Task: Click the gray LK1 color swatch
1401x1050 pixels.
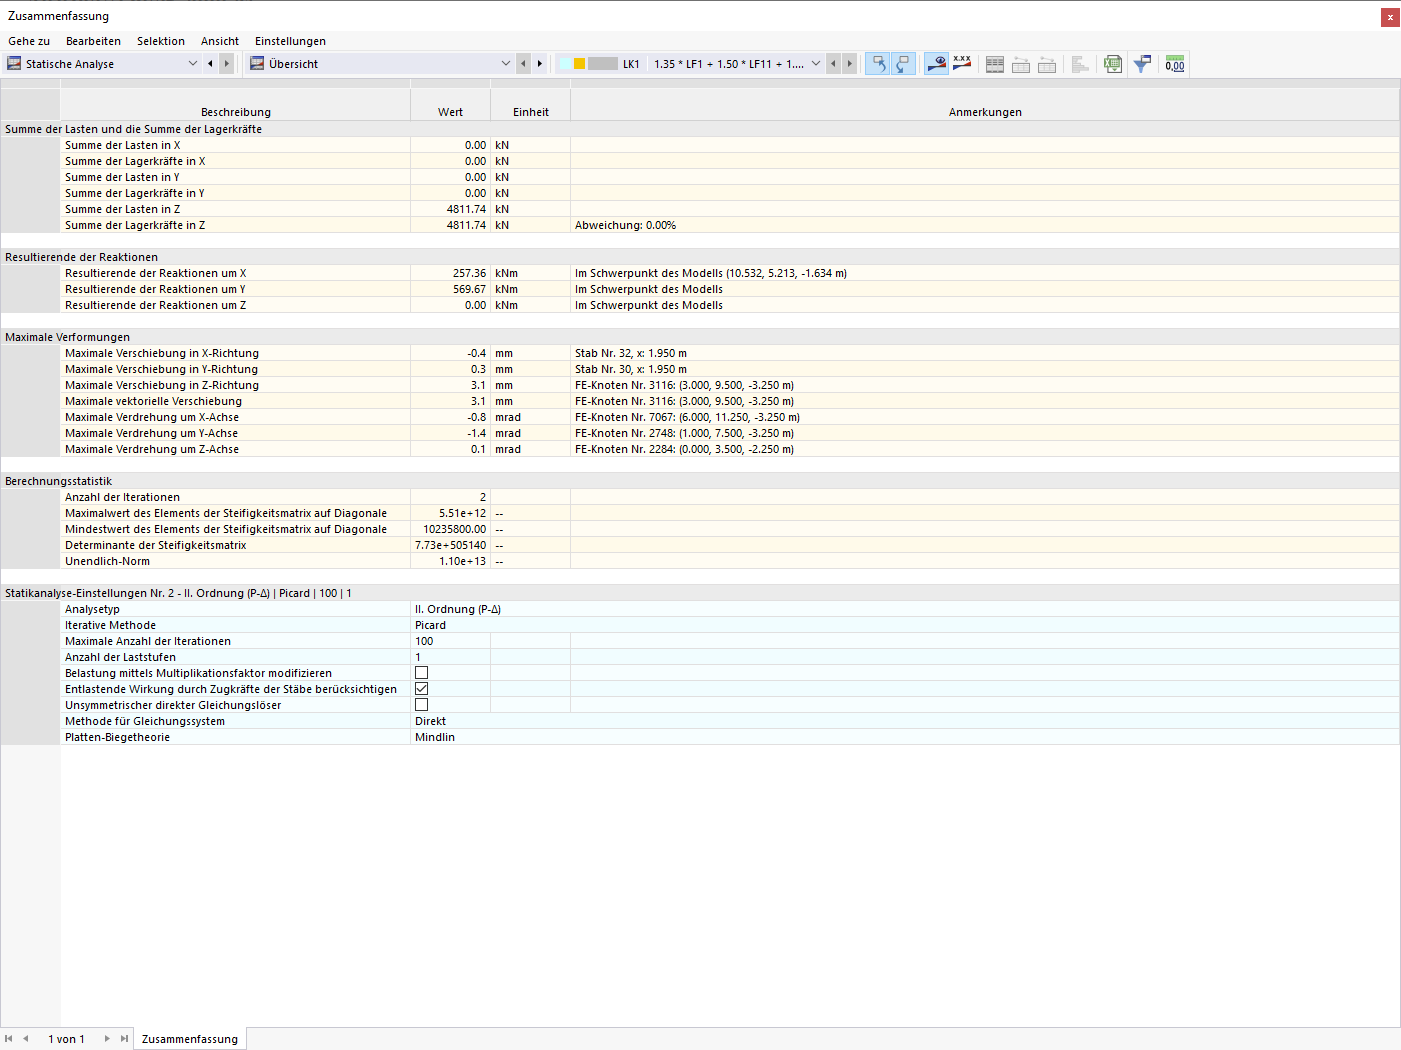Action: [603, 64]
